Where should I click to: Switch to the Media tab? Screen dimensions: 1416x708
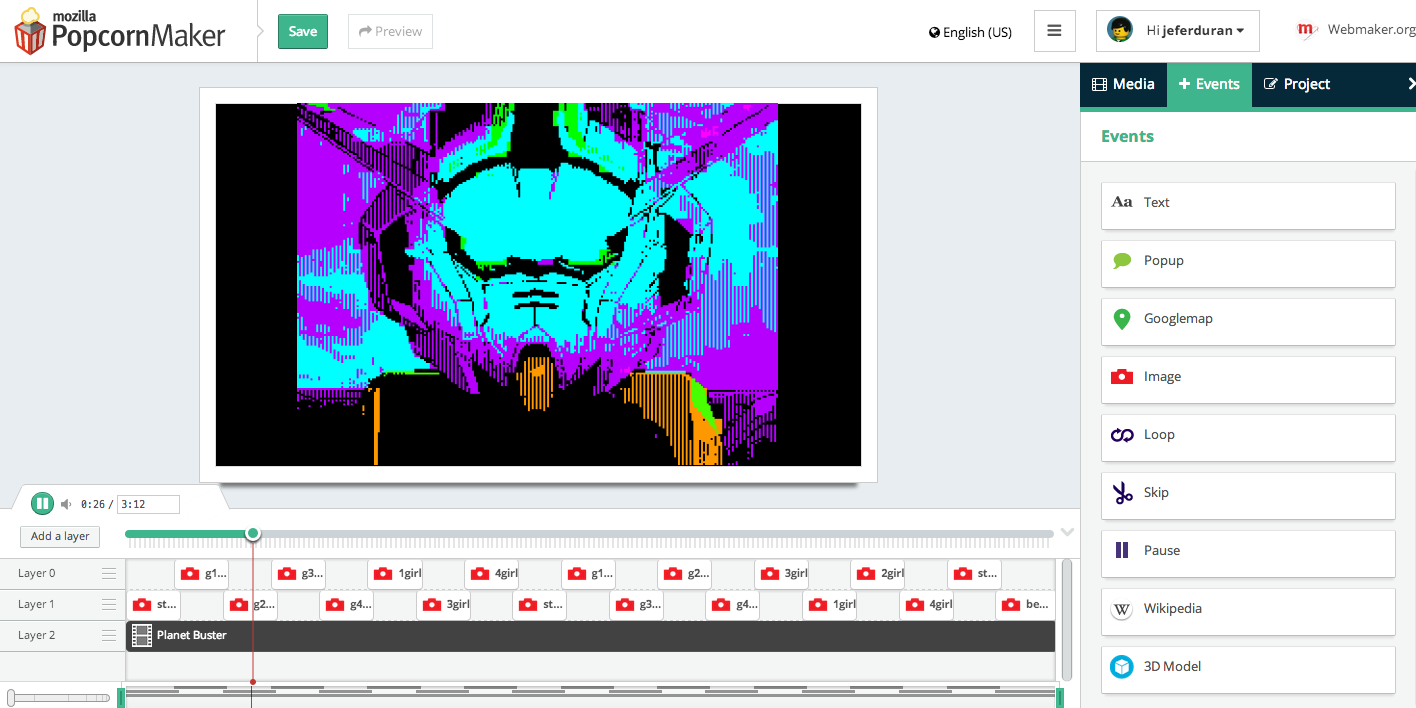[1123, 84]
